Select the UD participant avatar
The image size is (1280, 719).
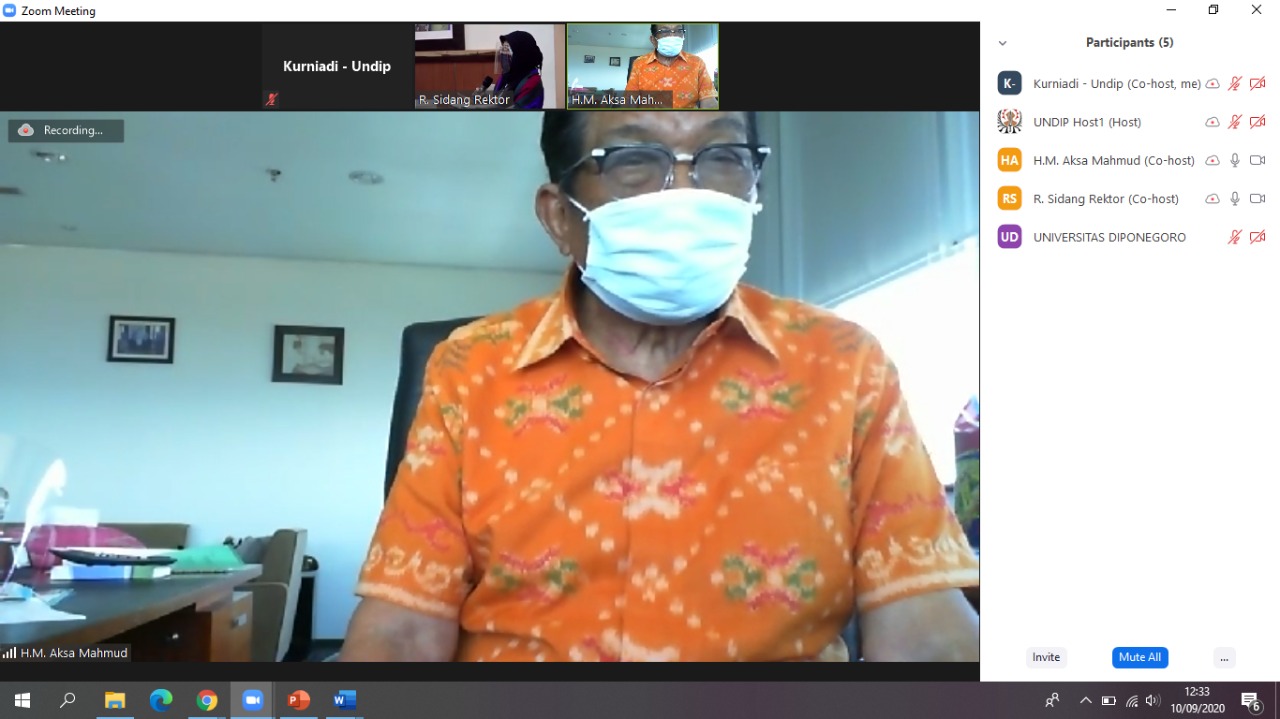1010,237
